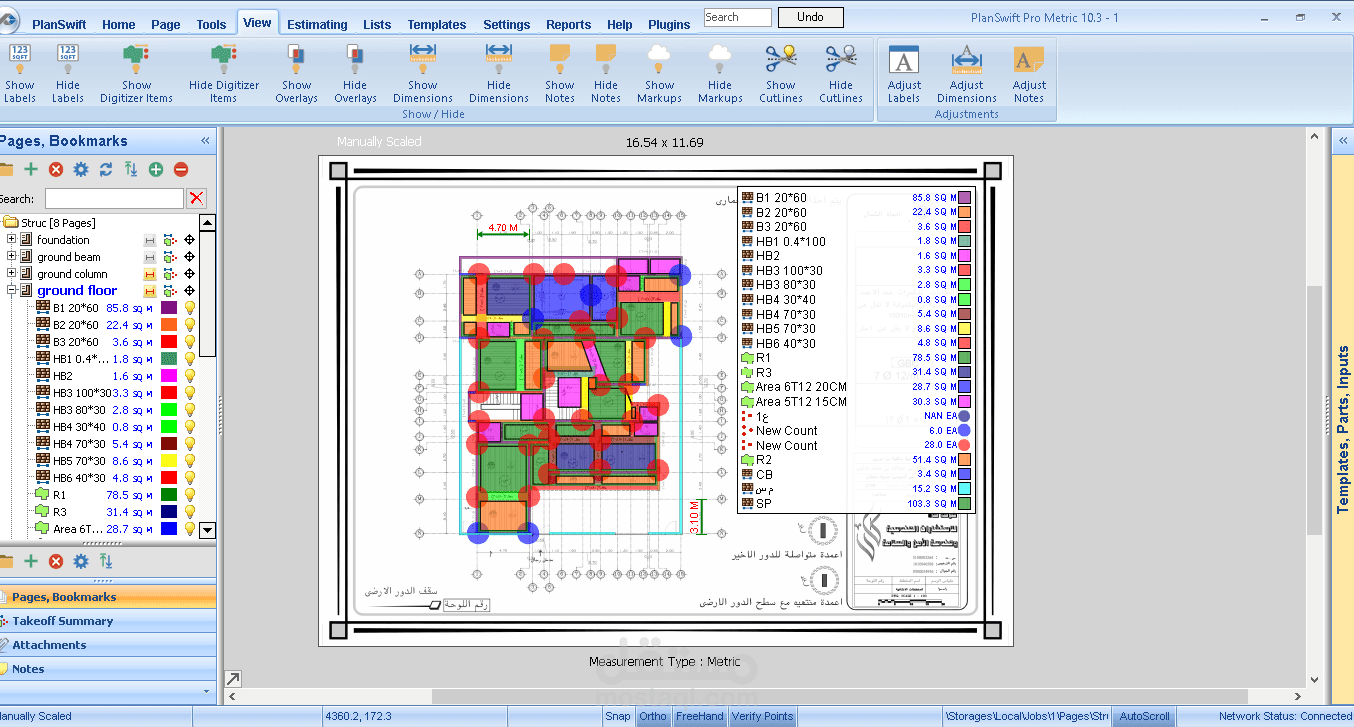Viewport: 1354px width, 727px height.
Task: Click yellow color swatch of HB5 70*30 in tree
Action: click(x=168, y=461)
